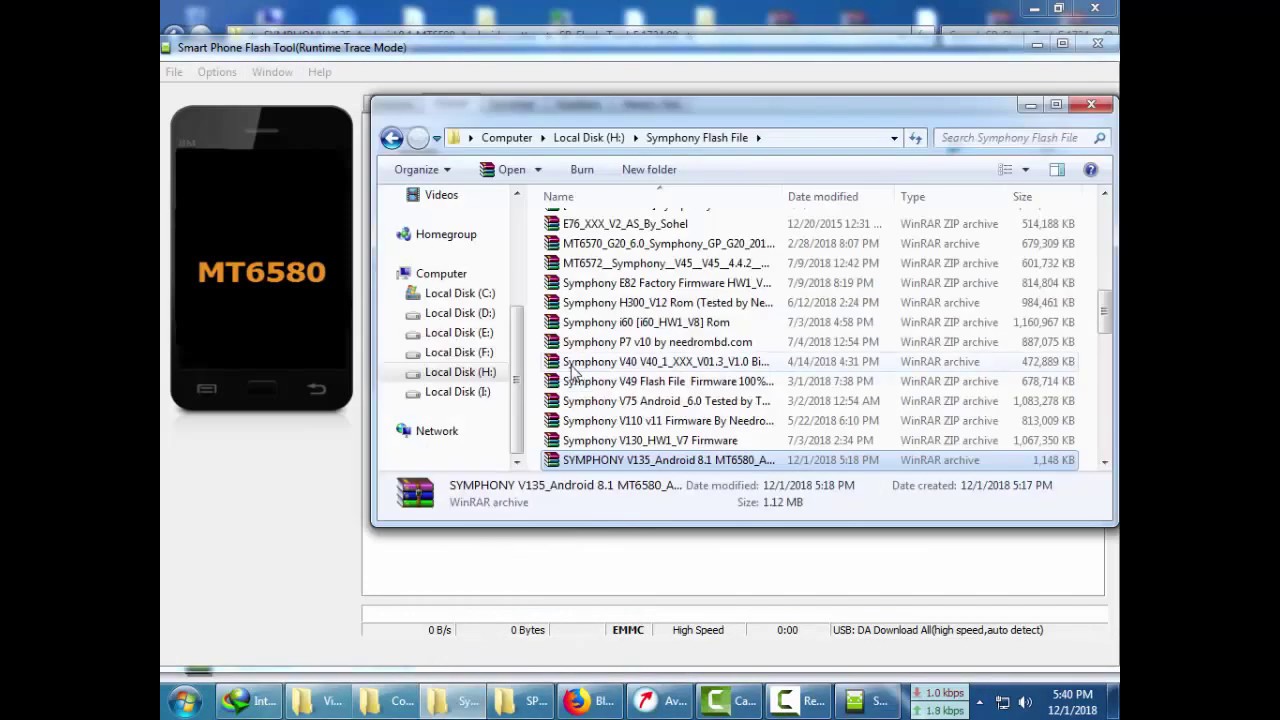The width and height of the screenshot is (1280, 720).
Task: Open Window menu in Flash Tool
Action: coord(272,72)
